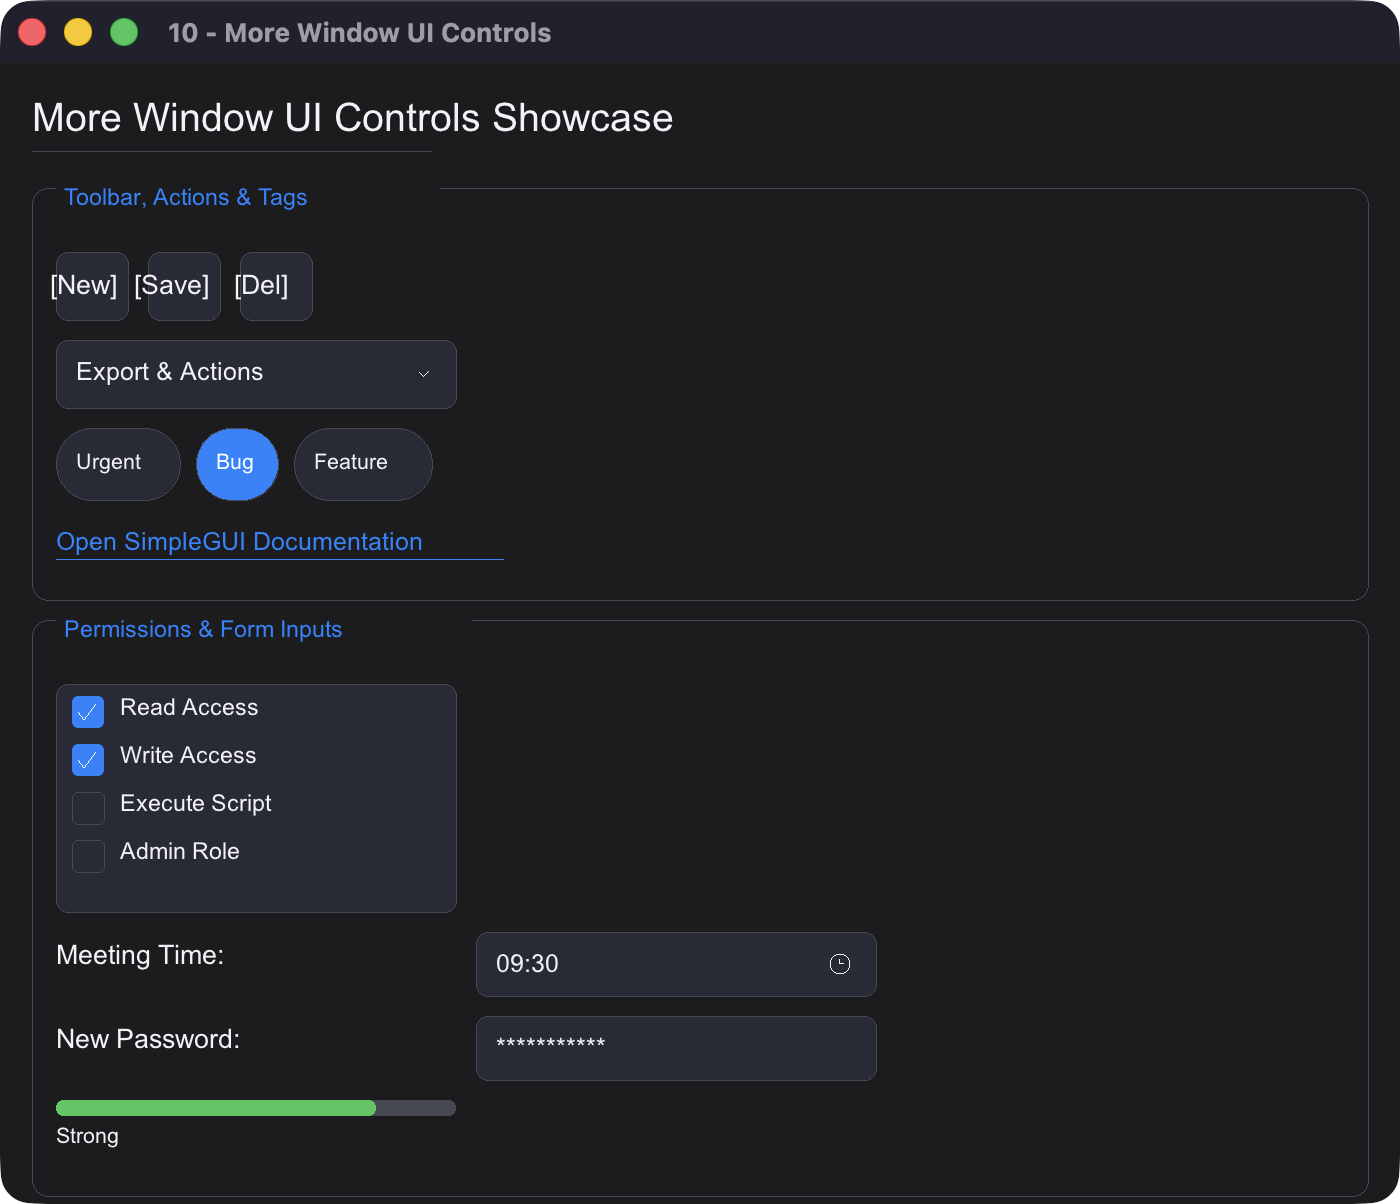1400x1204 pixels.
Task: Click the [Save] toolbar button
Action: click(x=184, y=286)
